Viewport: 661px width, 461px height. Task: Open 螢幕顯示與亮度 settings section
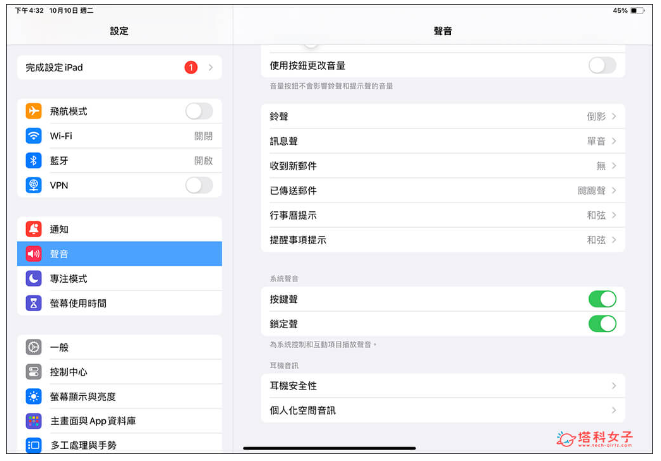(x=120, y=396)
